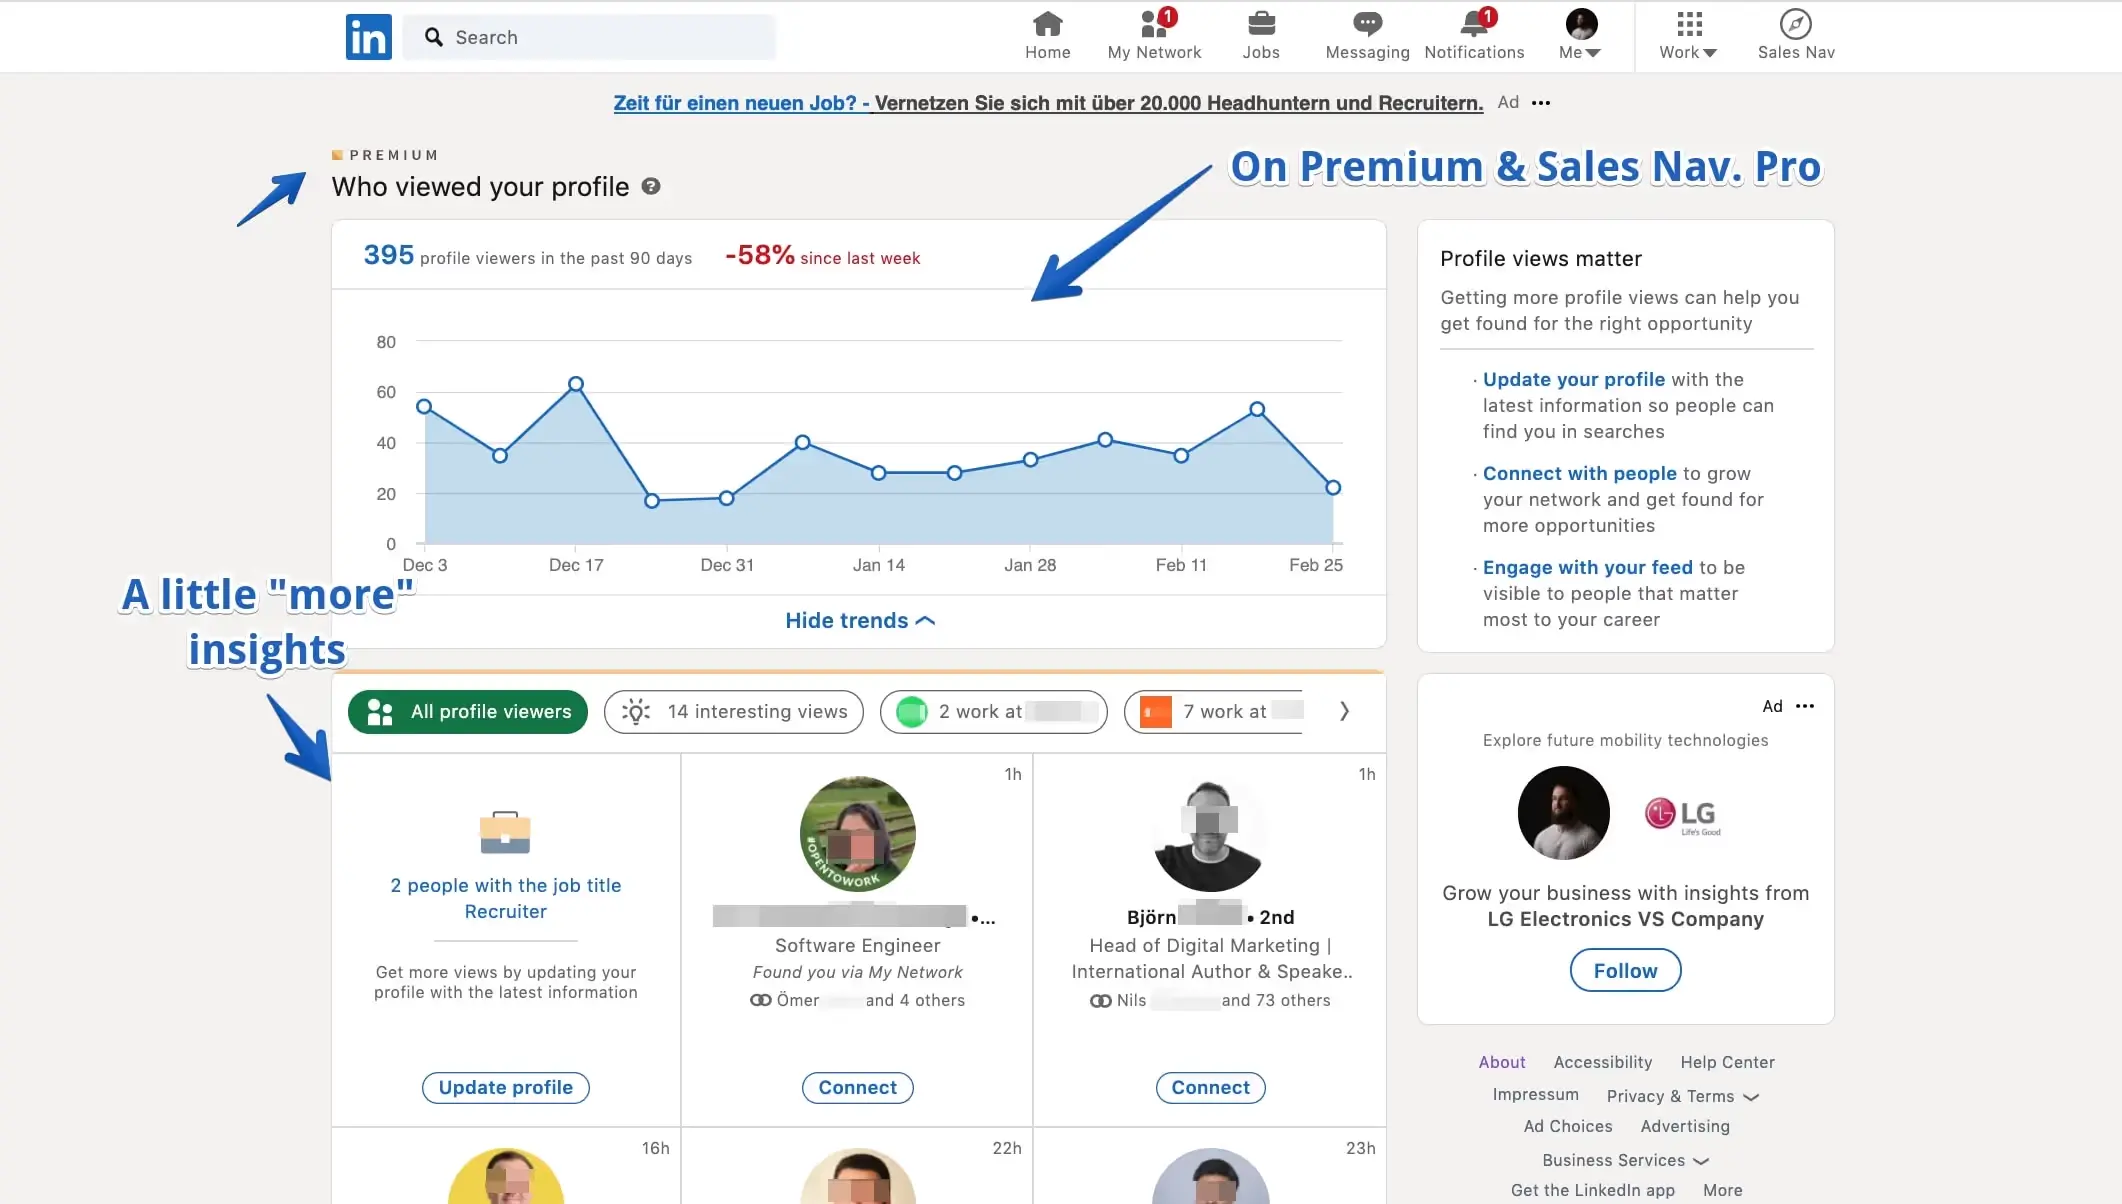Click the Home house icon
This screenshot has height=1204, width=2122.
(x=1047, y=24)
